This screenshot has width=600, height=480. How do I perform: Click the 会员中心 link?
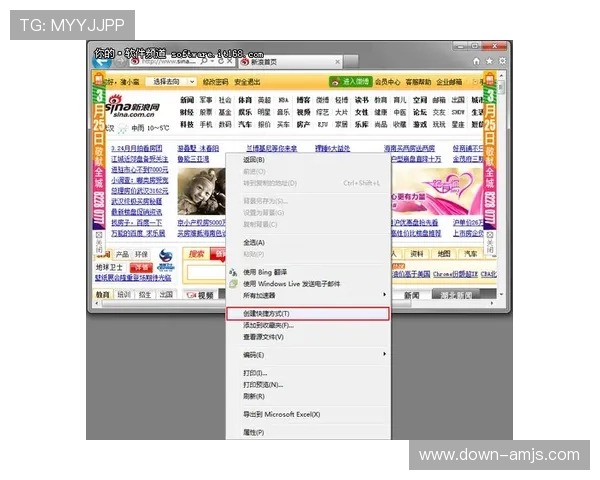(387, 82)
